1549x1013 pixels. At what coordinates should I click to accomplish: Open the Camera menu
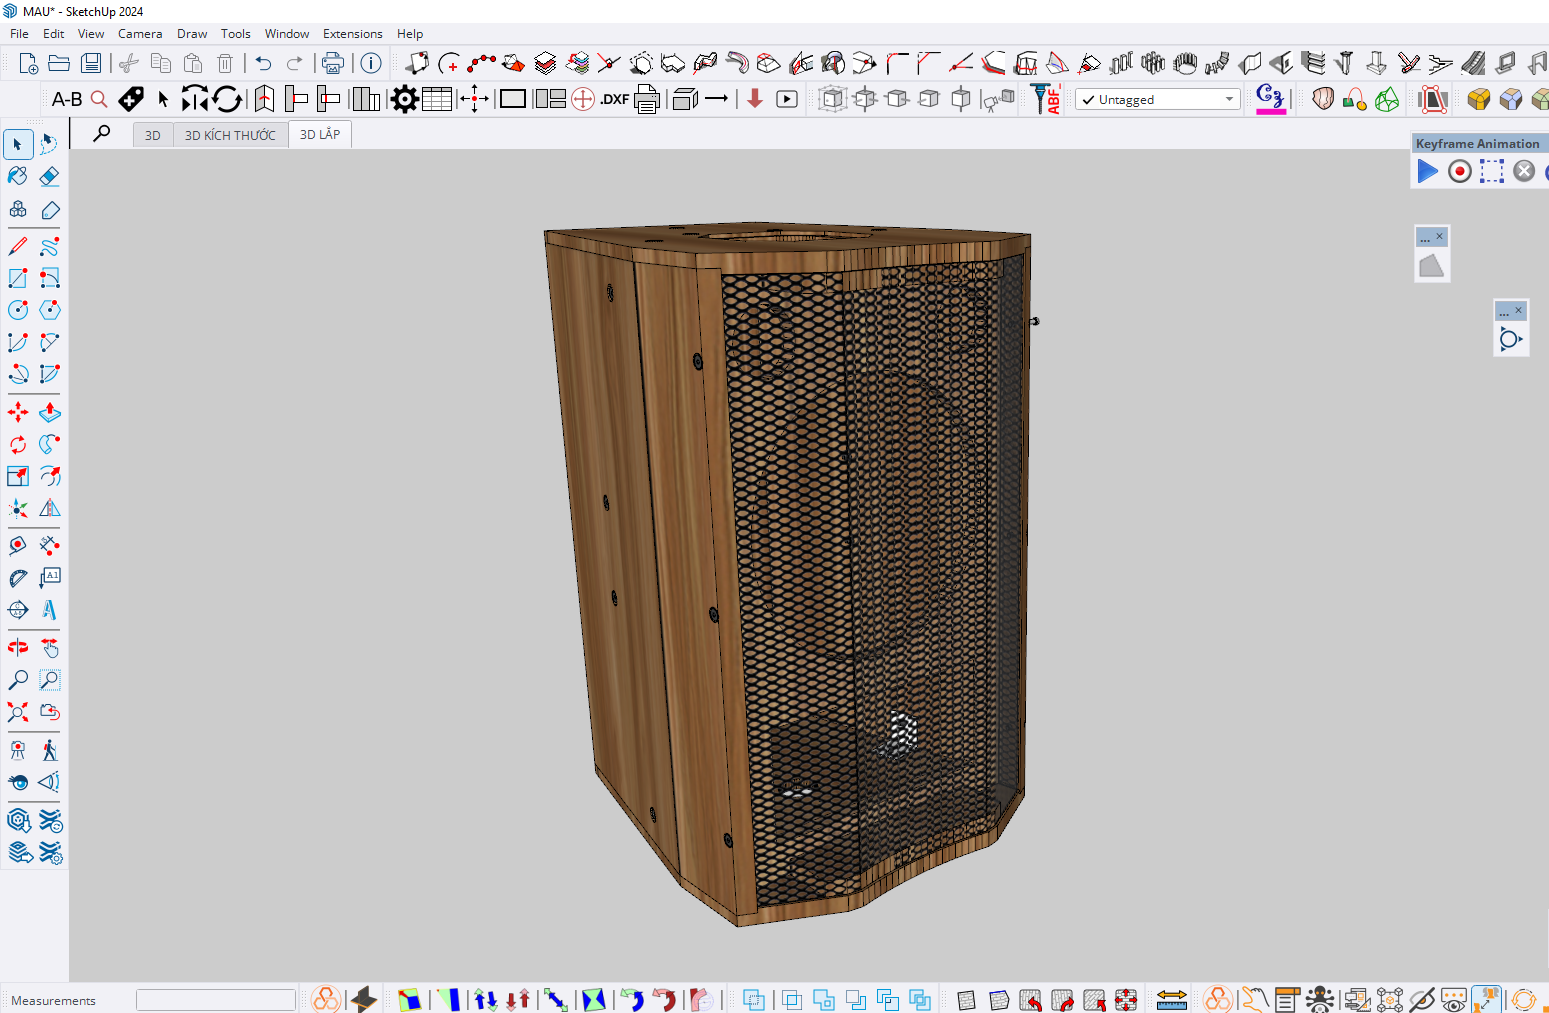click(x=140, y=34)
